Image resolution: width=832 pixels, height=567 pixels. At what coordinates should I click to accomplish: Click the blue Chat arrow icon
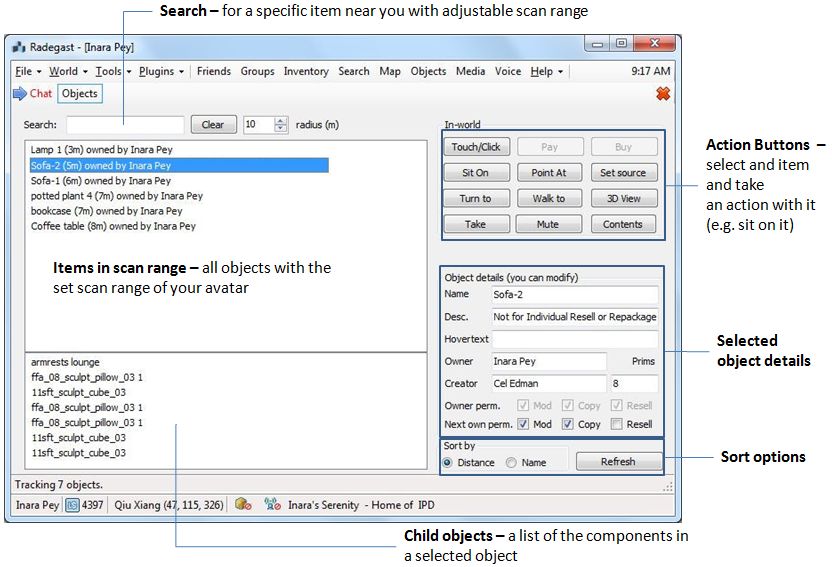tap(20, 94)
